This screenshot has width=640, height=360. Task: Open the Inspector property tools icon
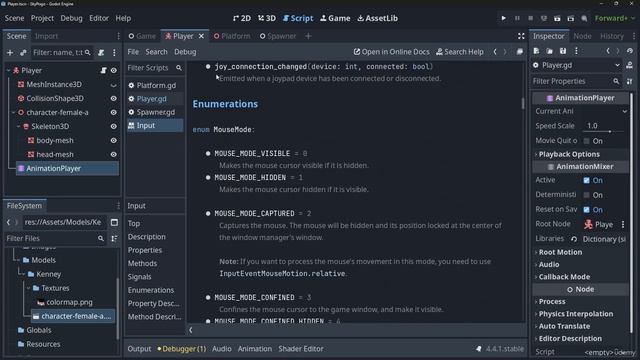(x=629, y=81)
